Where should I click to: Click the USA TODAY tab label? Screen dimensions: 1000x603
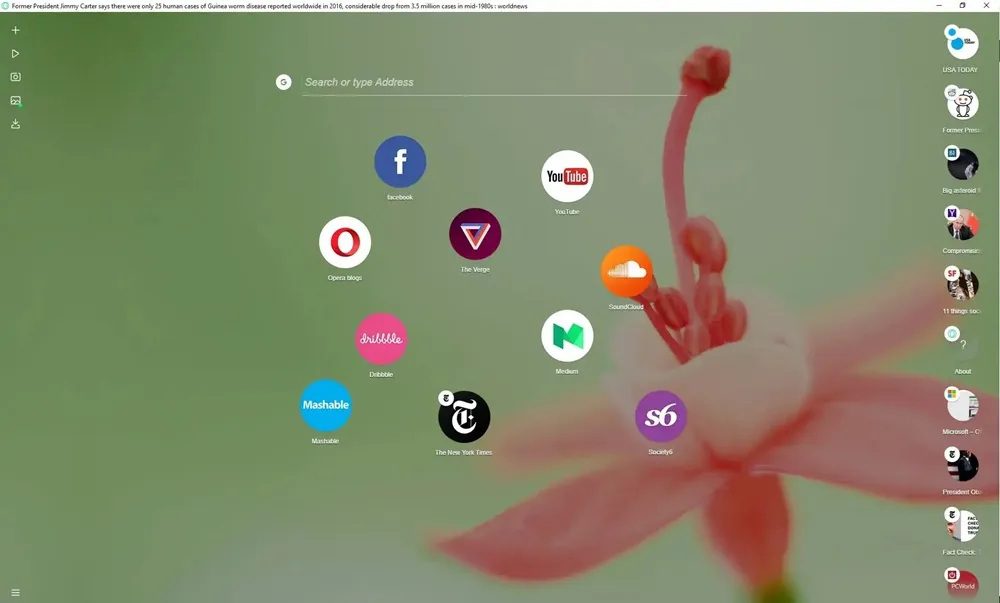point(960,70)
